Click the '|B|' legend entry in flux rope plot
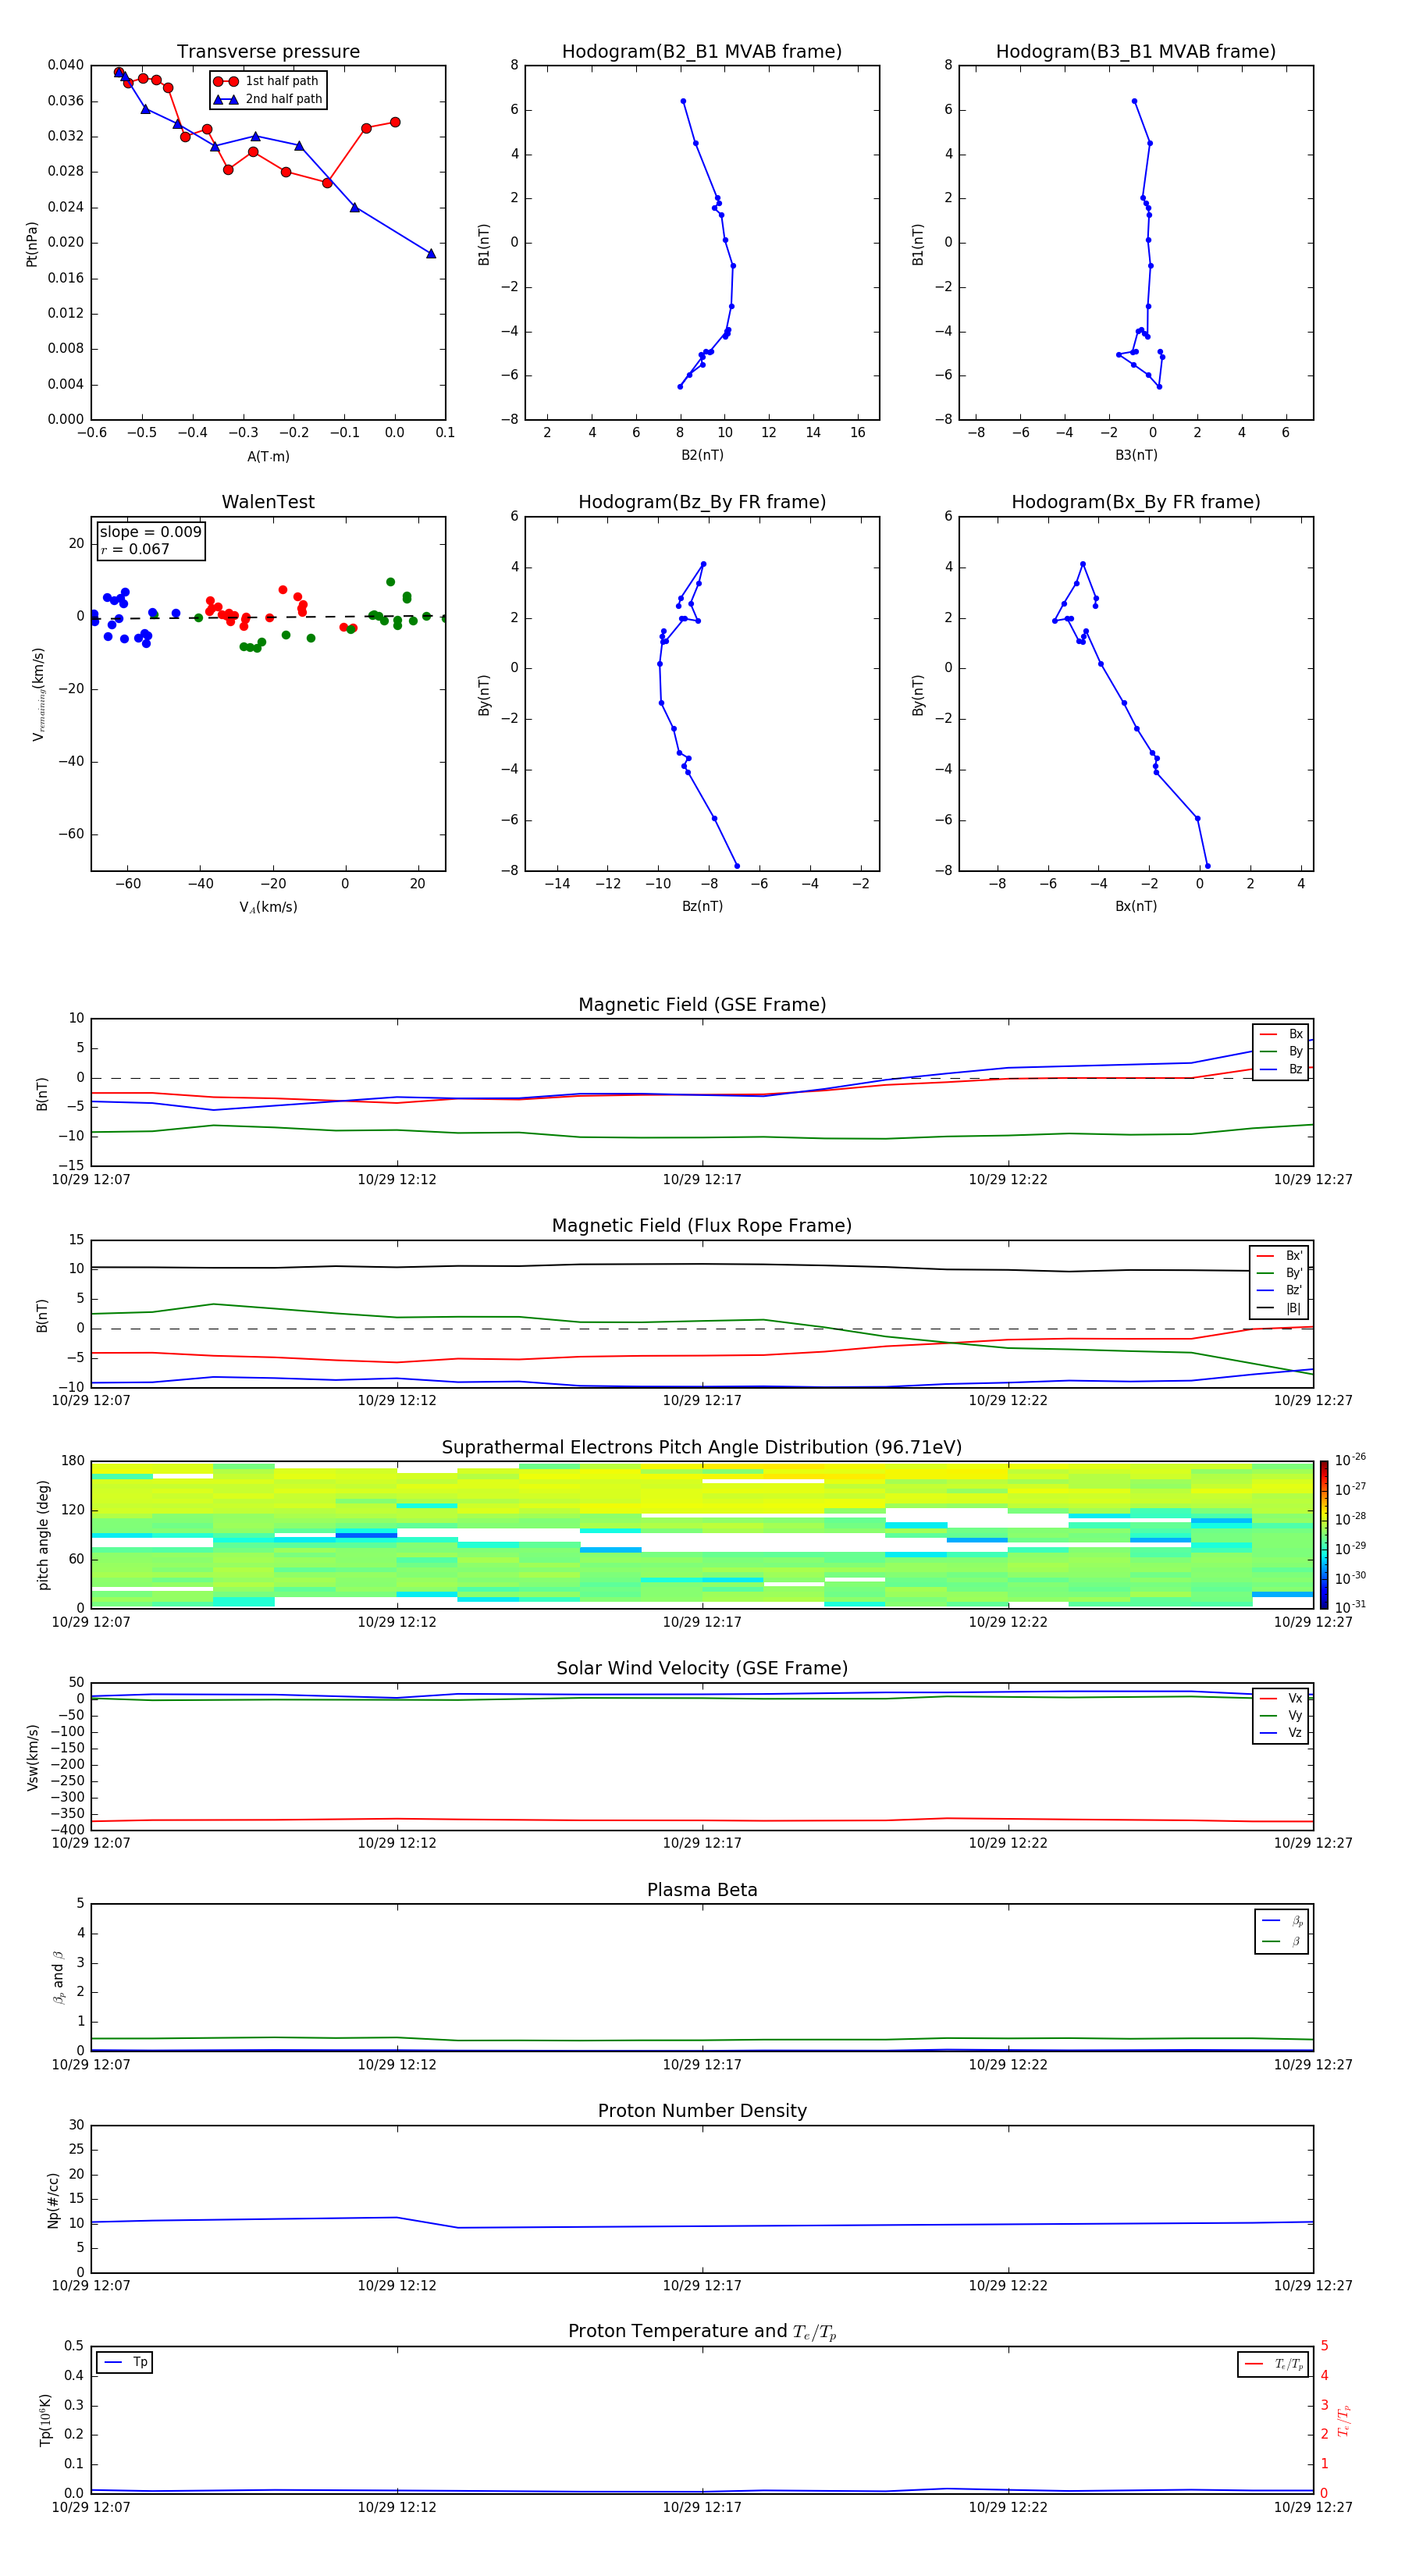This screenshot has width=1405, height=2576. coord(1279,1308)
